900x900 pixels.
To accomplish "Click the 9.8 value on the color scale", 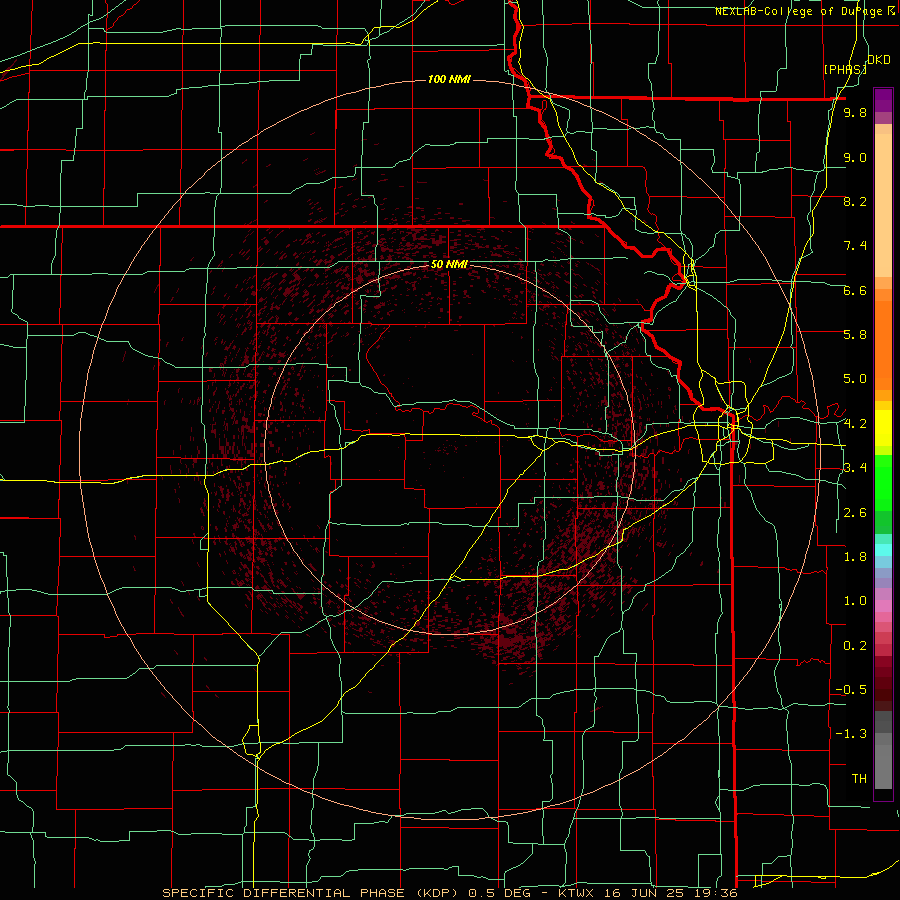I will pos(855,112).
